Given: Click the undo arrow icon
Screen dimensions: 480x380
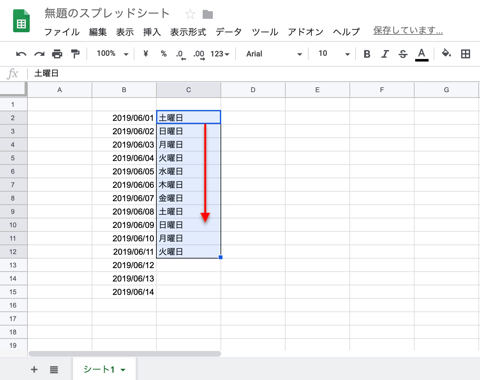Looking at the screenshot, I should 21,54.
